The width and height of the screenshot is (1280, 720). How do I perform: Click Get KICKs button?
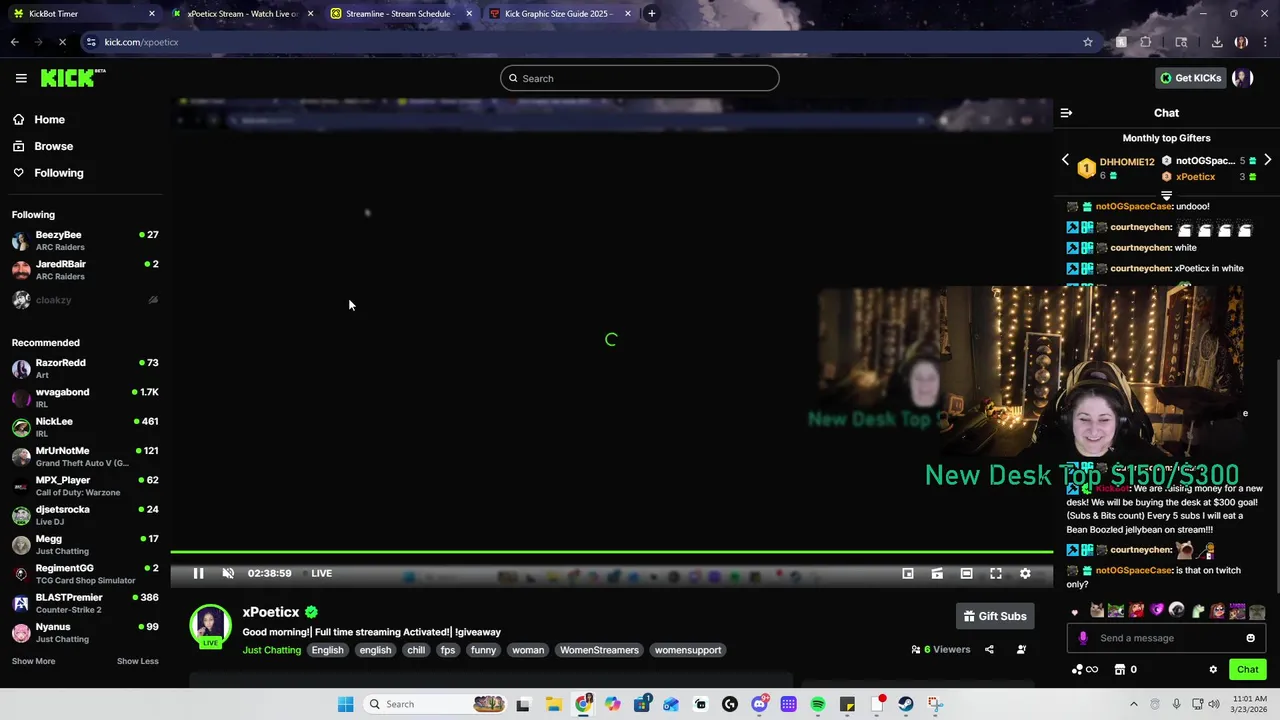[1190, 78]
